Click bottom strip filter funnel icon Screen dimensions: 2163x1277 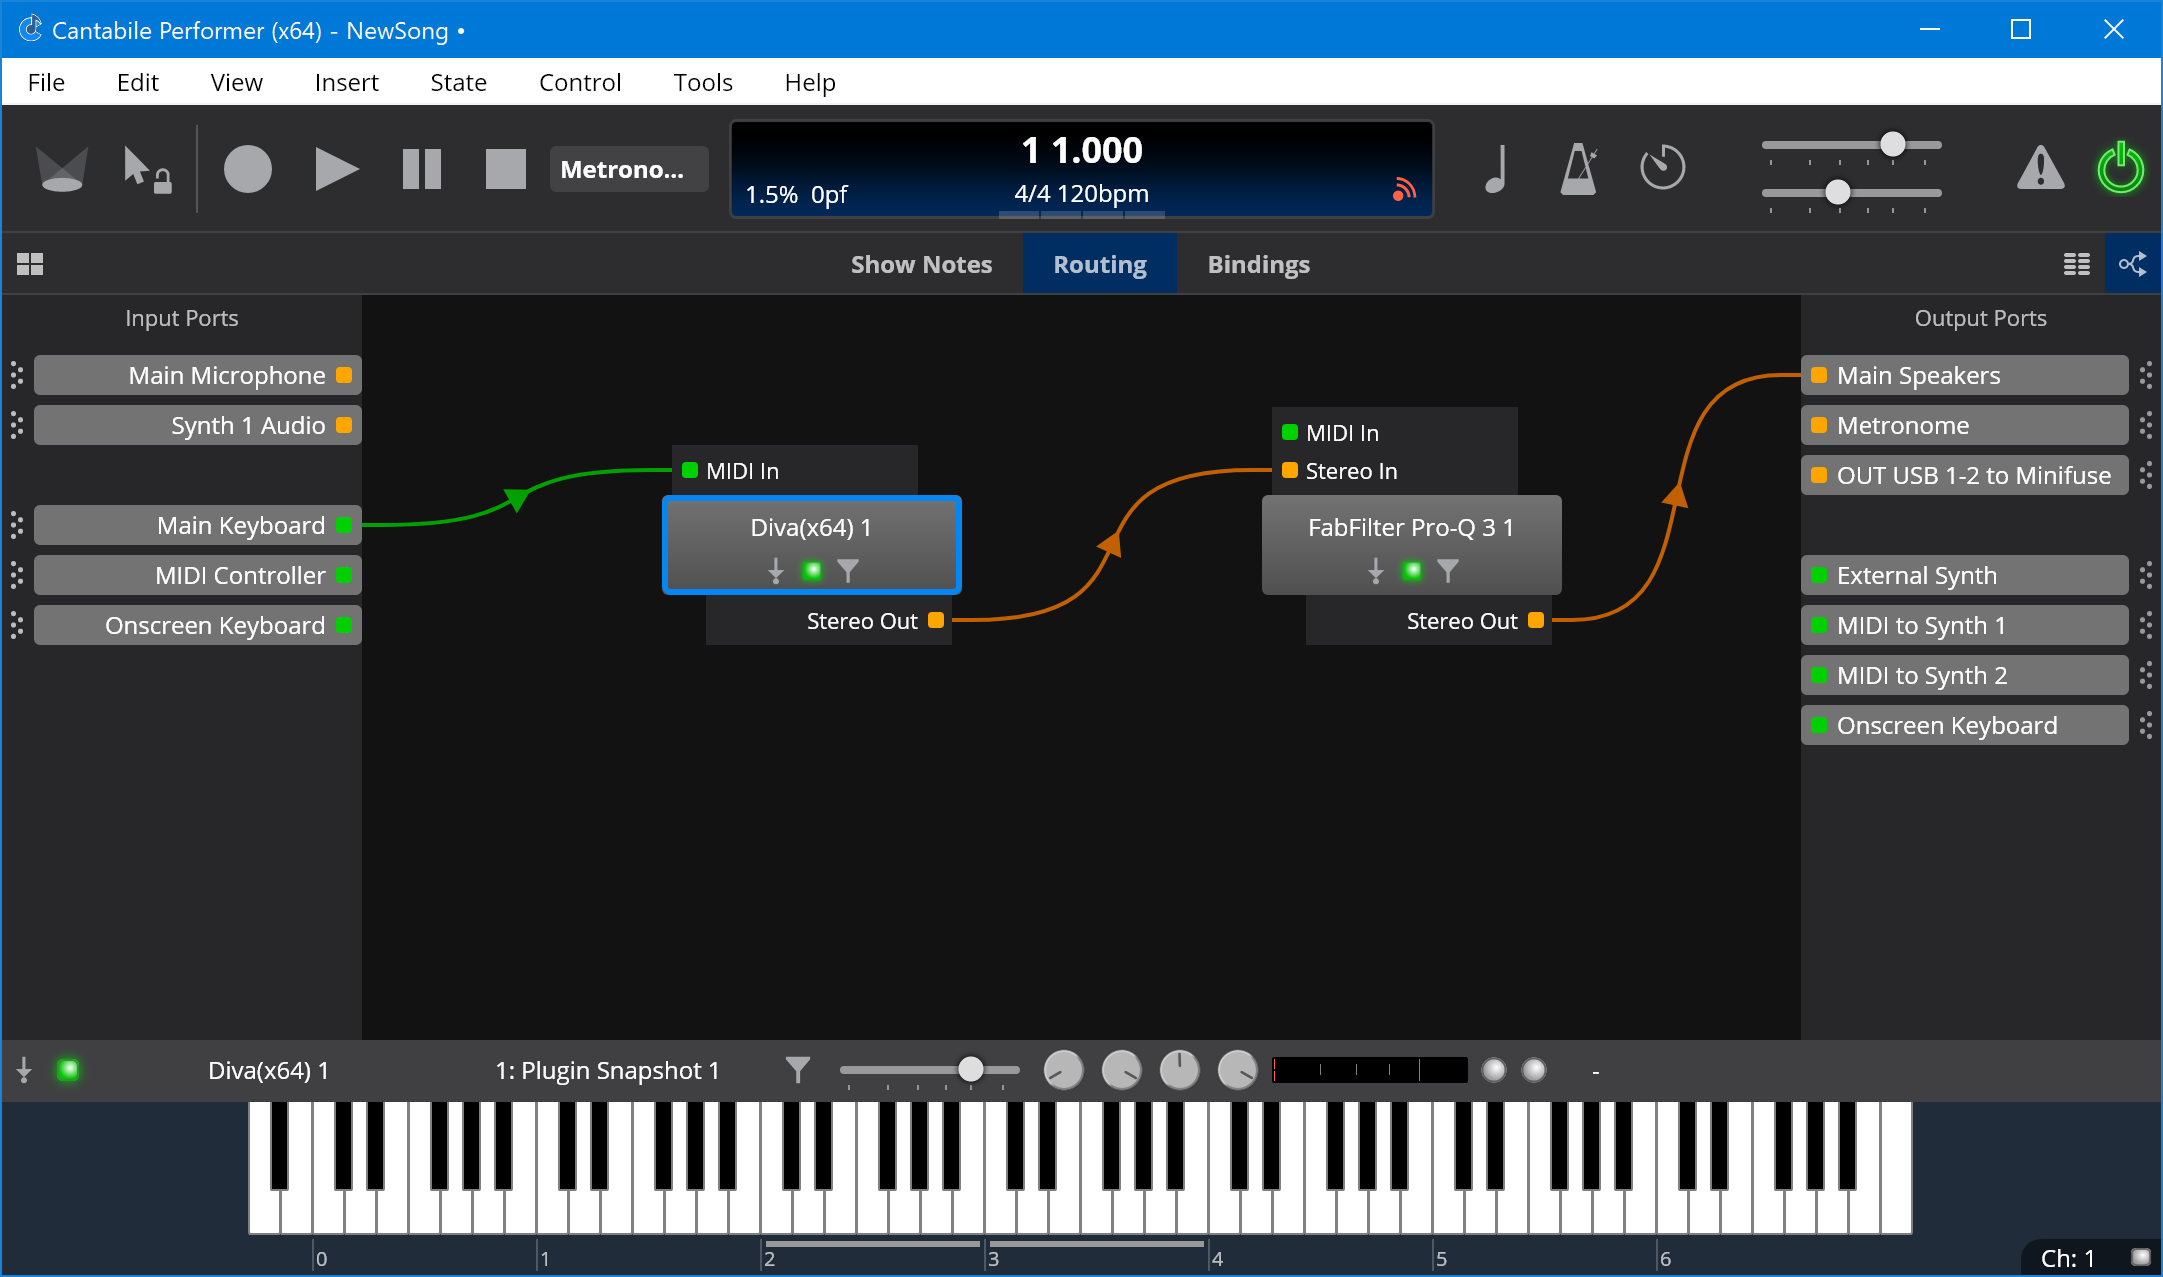tap(797, 1070)
